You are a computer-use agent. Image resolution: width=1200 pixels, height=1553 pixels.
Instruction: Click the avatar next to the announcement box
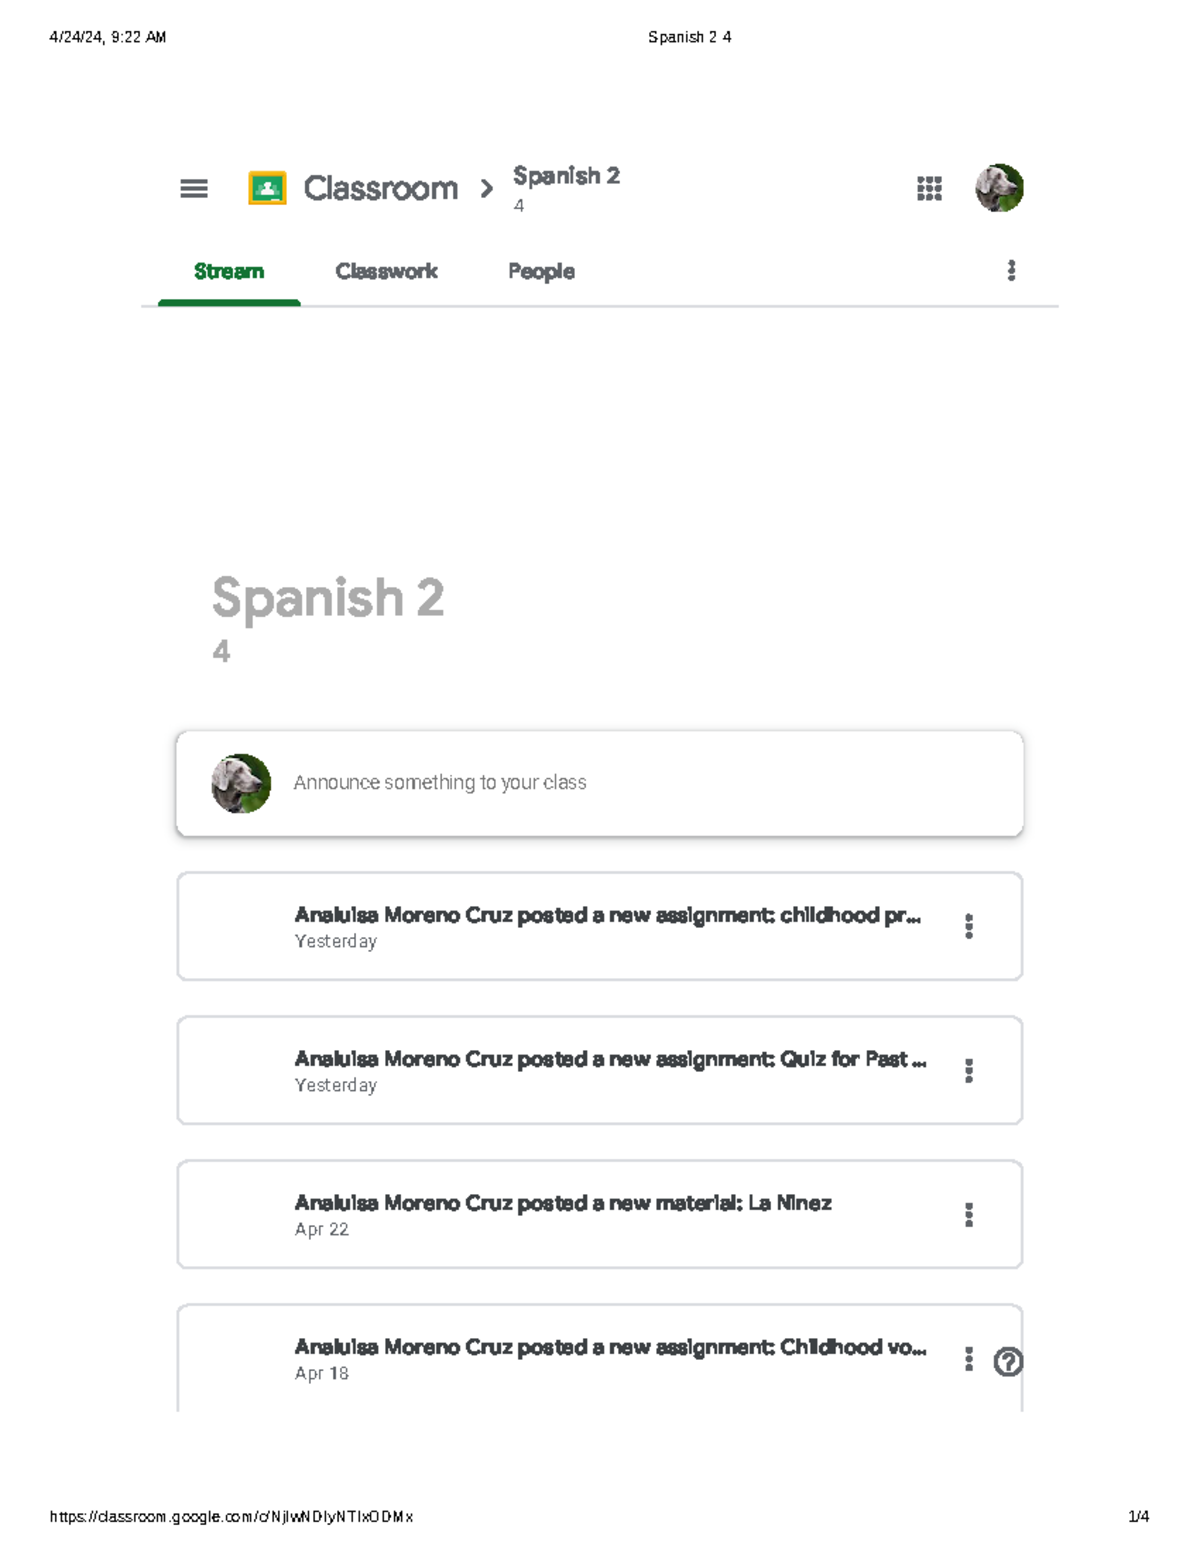(241, 783)
